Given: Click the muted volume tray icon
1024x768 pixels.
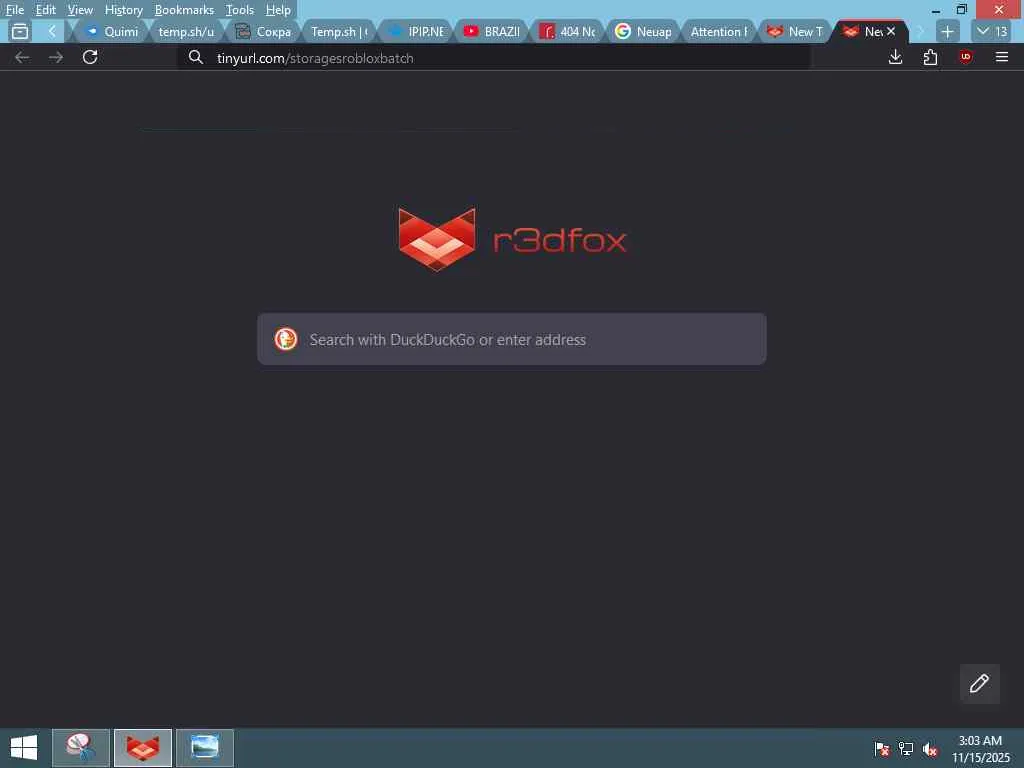Looking at the screenshot, I should (930, 749).
